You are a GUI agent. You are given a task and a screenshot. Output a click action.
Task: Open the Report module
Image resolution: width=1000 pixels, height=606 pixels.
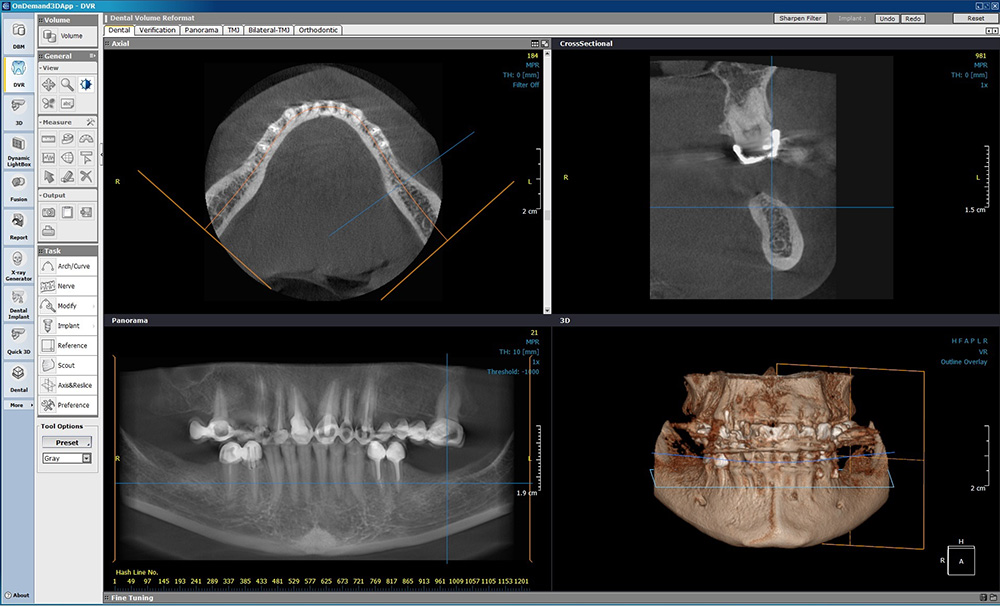coord(18,226)
